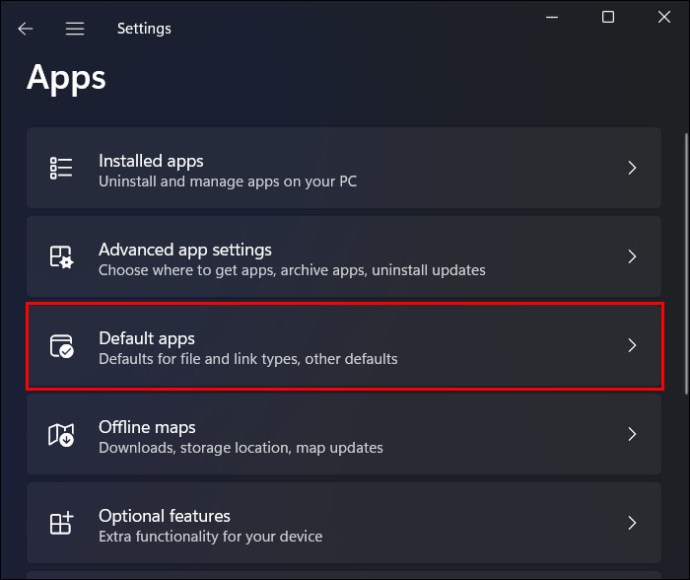The width and height of the screenshot is (690, 580).
Task: Expand Optional features chevron arrow
Action: click(x=632, y=523)
